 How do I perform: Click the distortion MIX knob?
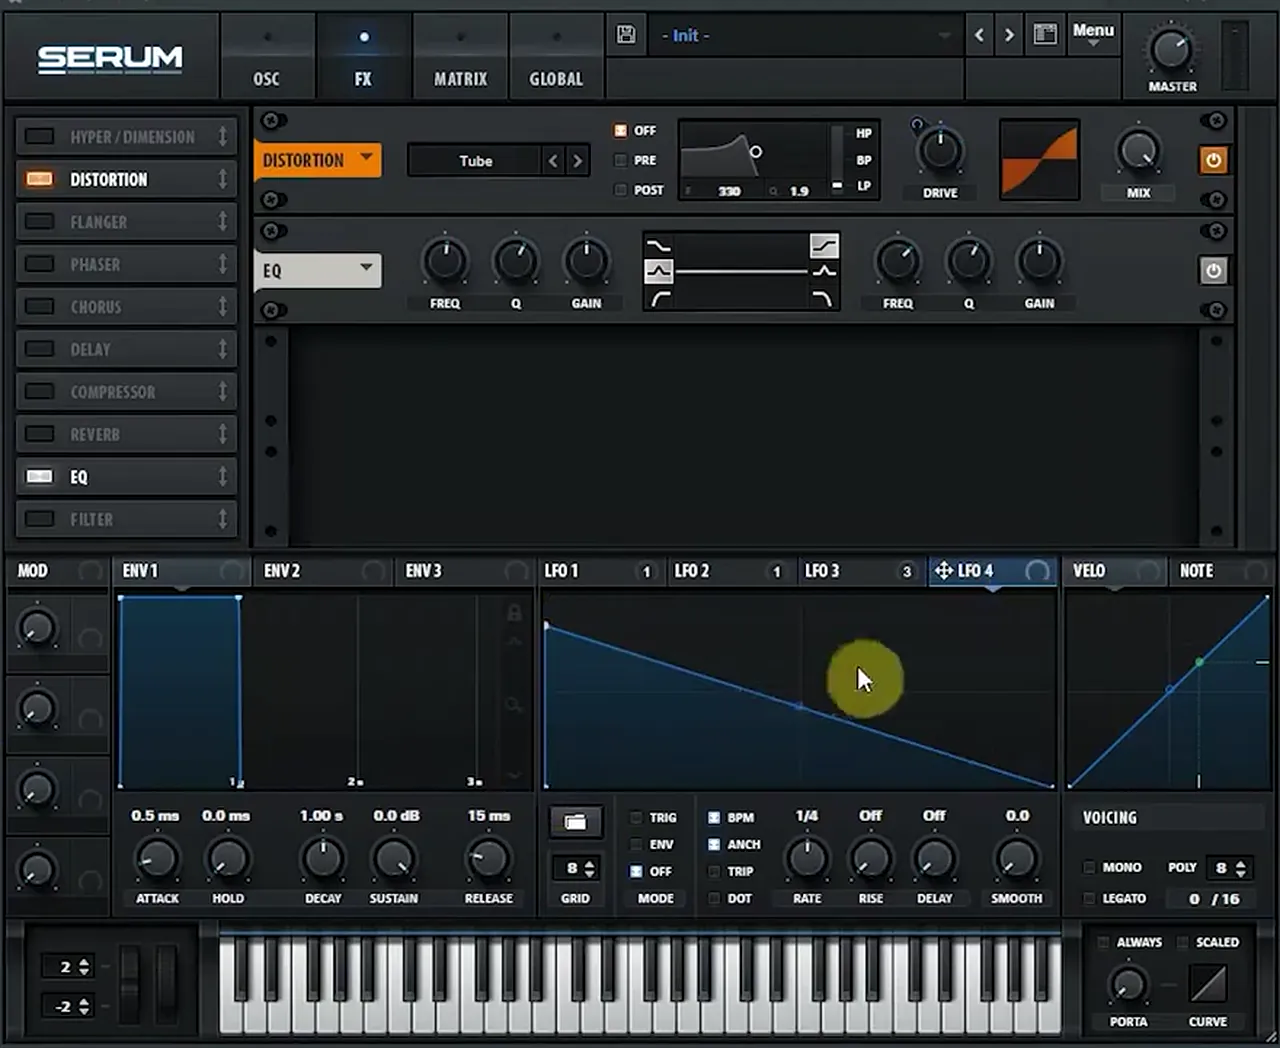tap(1138, 151)
